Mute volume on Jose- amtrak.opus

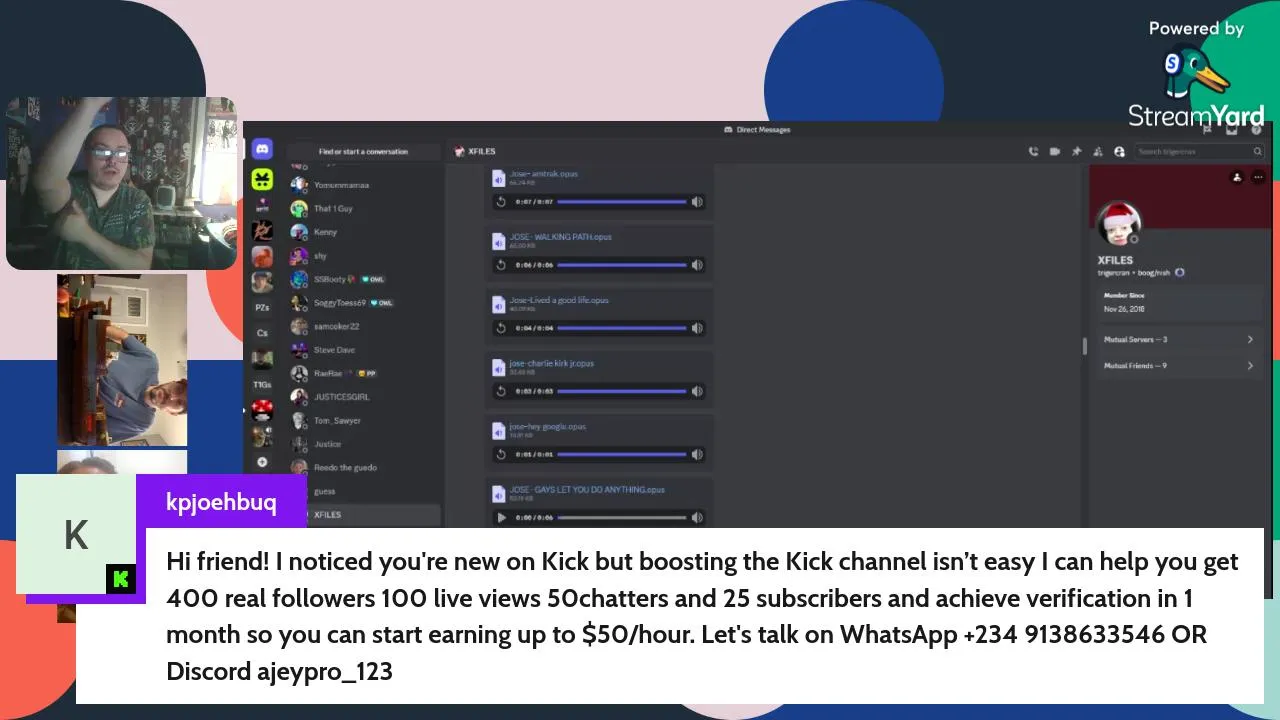[697, 202]
